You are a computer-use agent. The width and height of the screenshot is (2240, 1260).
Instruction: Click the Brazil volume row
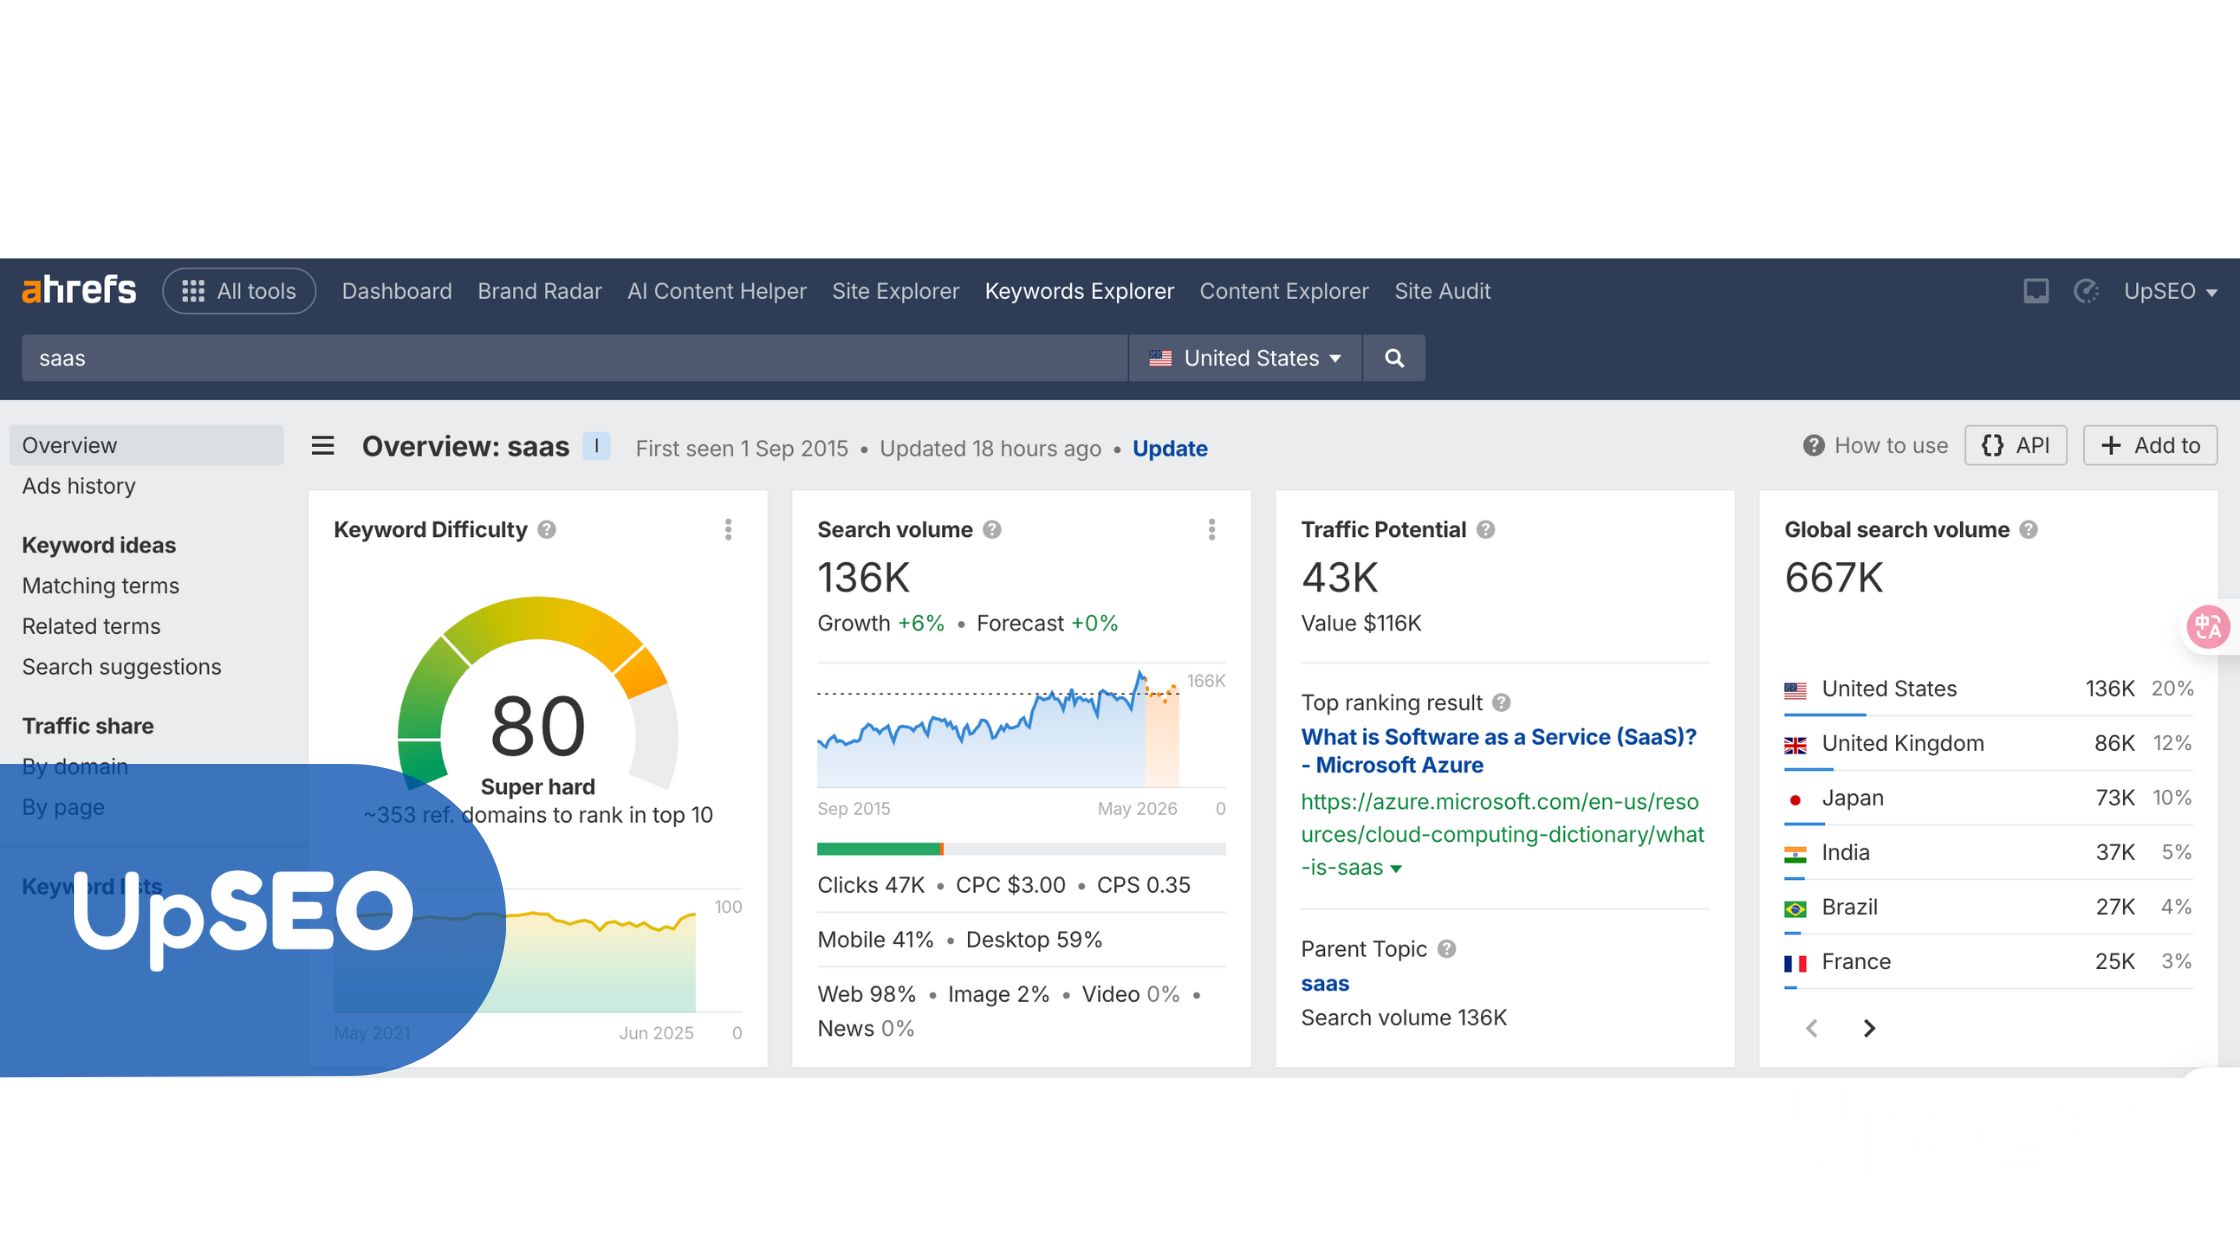(1989, 907)
